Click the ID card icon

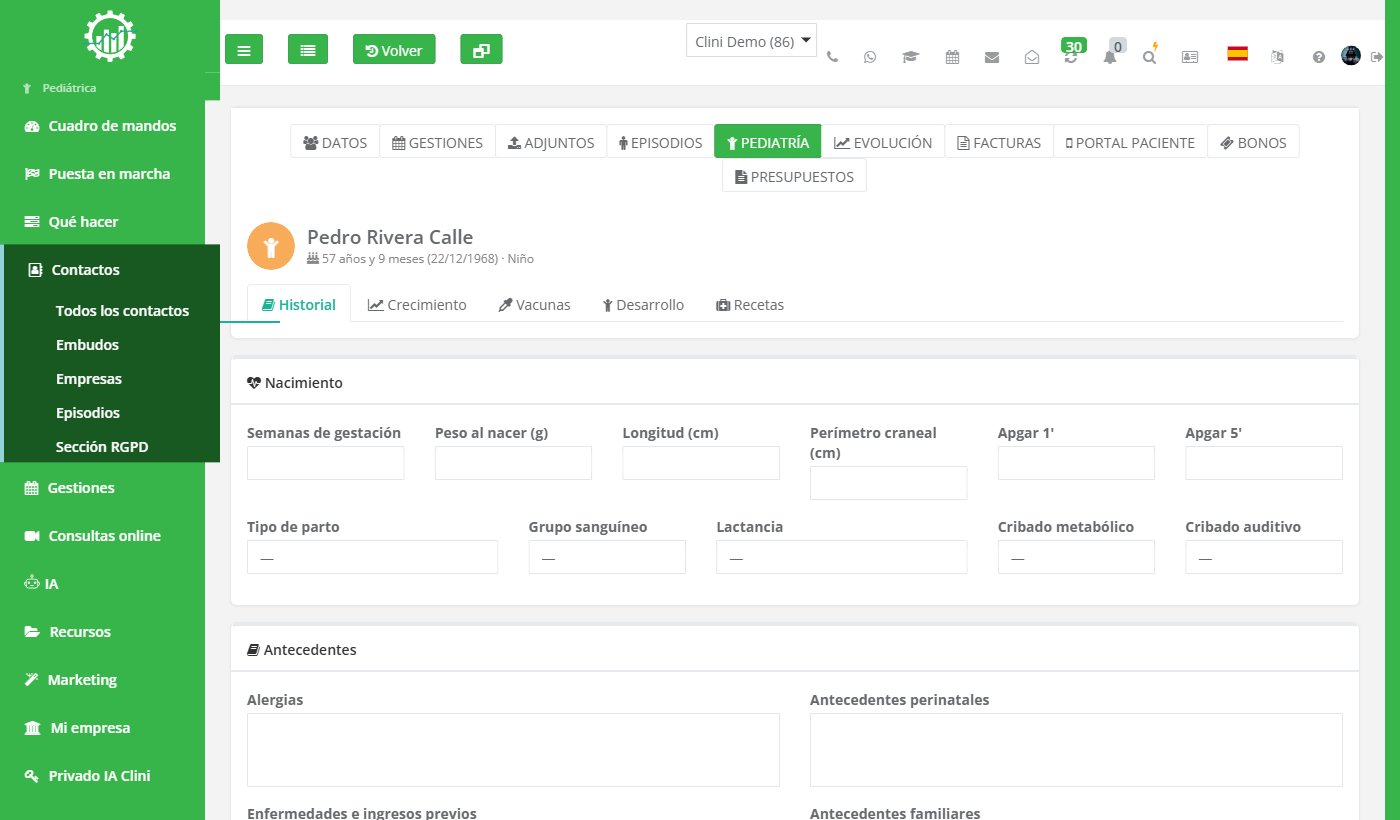1190,57
